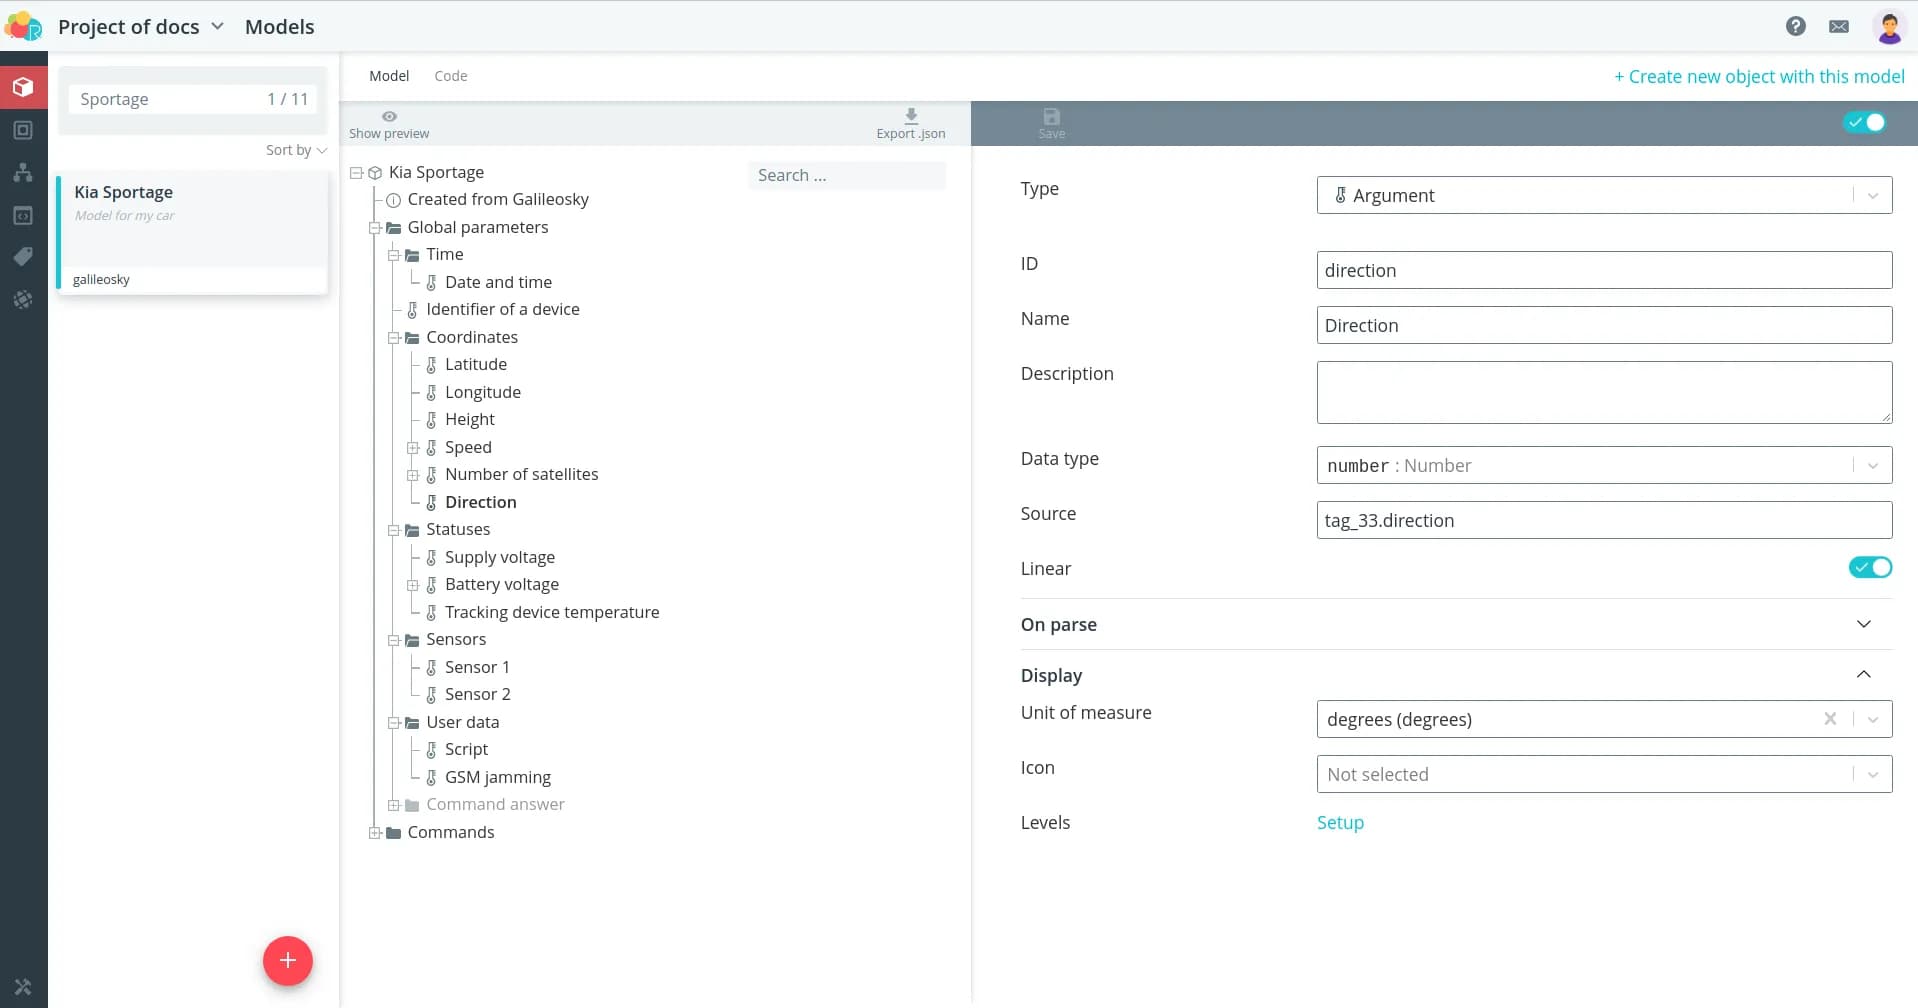Toggle the enabled switch in header bar
This screenshot has width=1918, height=1008.
1865,122
